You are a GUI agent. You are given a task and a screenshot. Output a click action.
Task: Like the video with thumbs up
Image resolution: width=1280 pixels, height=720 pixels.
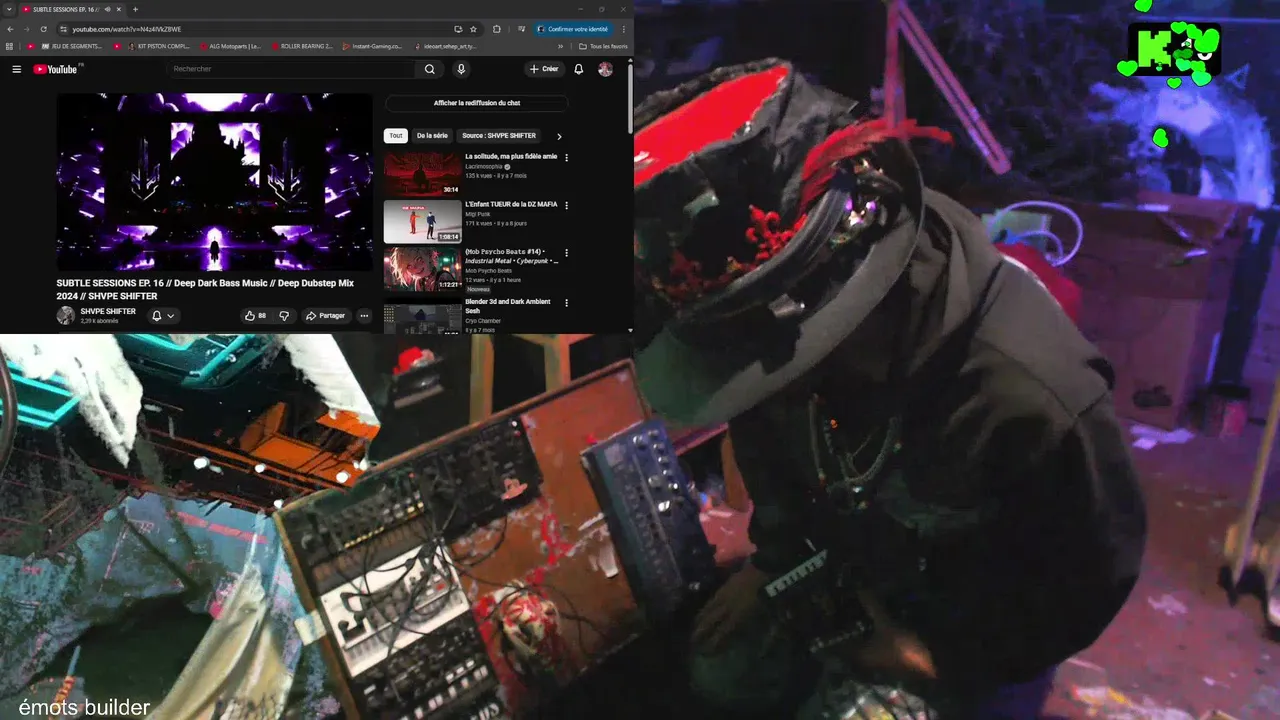pos(255,316)
